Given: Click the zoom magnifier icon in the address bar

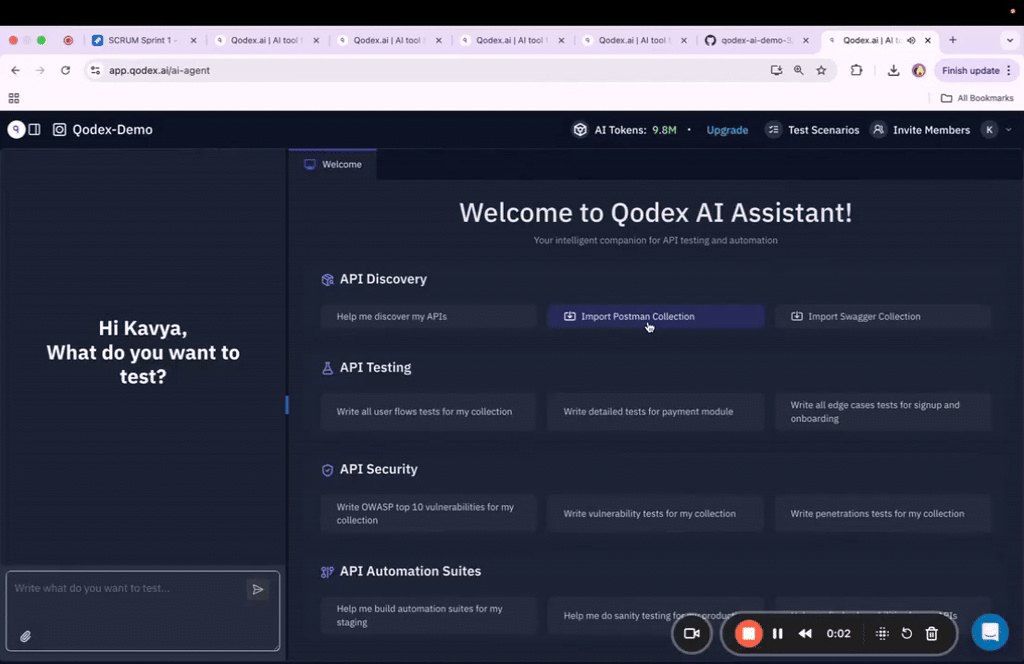Looking at the screenshot, I should [799, 70].
